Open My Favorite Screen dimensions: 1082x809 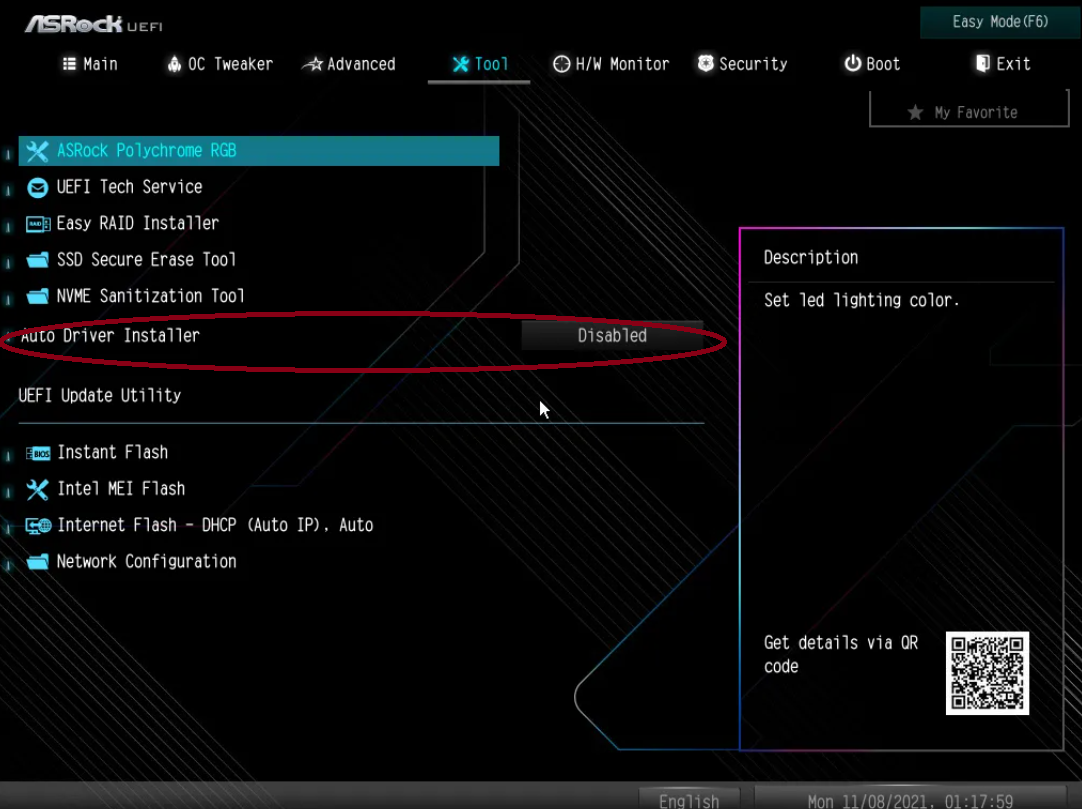(969, 110)
